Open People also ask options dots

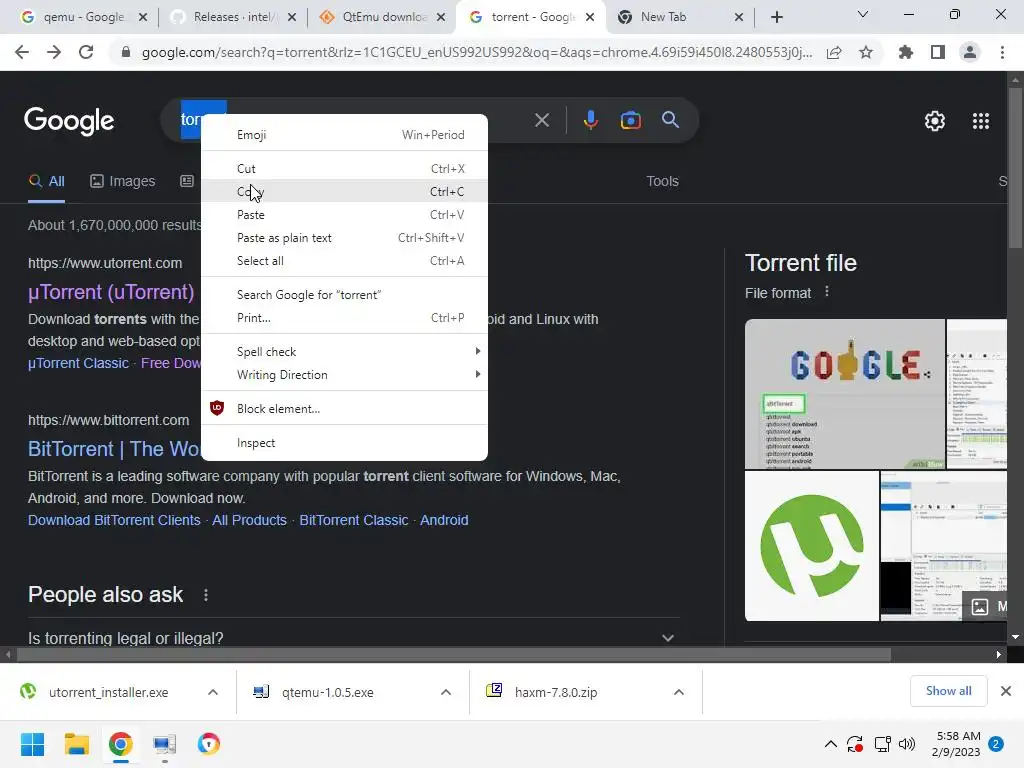point(206,595)
